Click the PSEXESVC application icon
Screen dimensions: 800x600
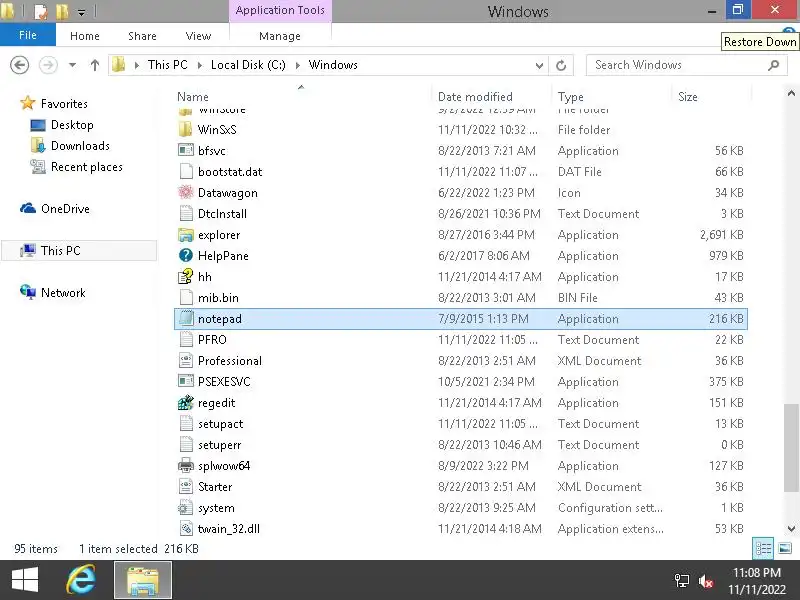coord(186,381)
